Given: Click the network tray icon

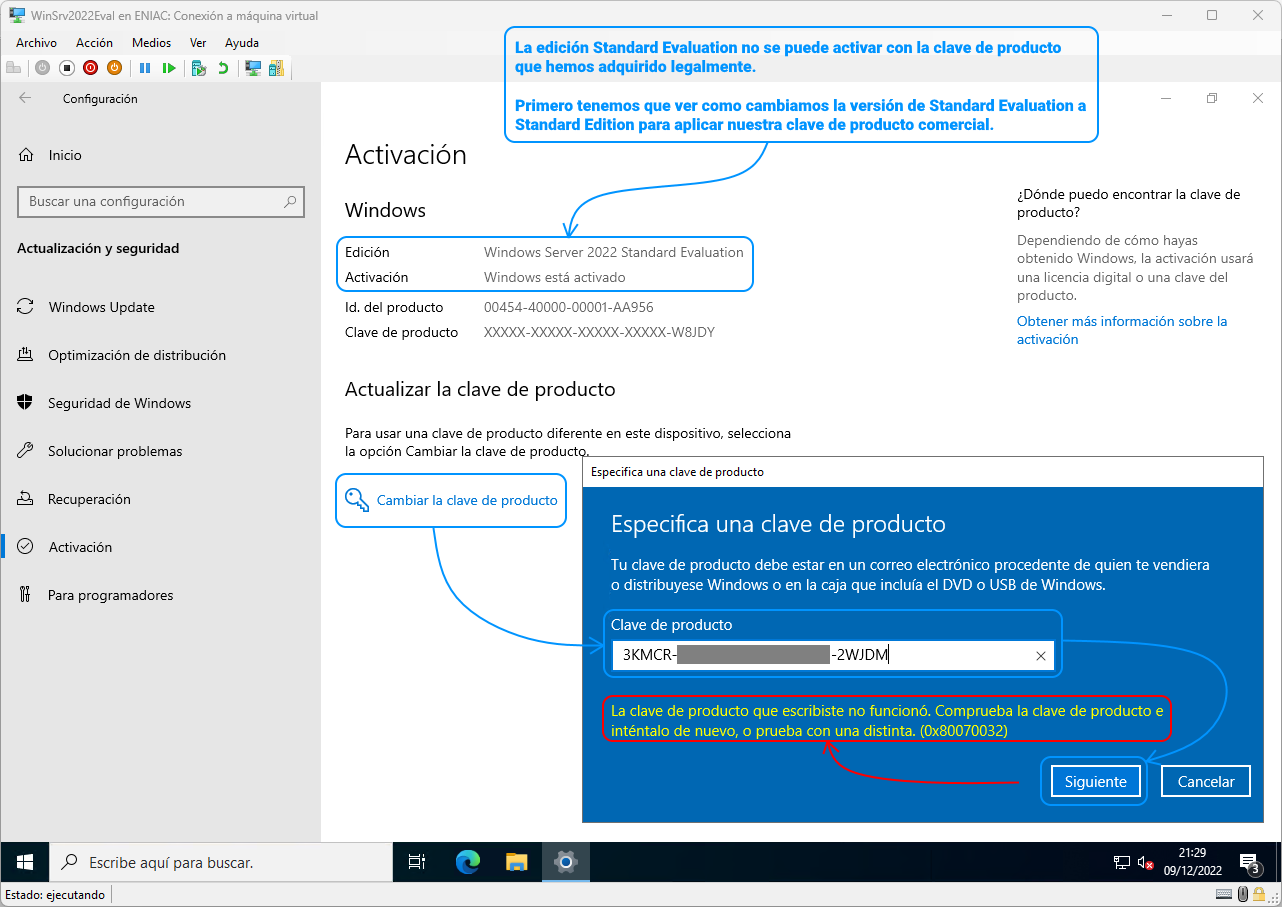Looking at the screenshot, I should (x=1122, y=862).
